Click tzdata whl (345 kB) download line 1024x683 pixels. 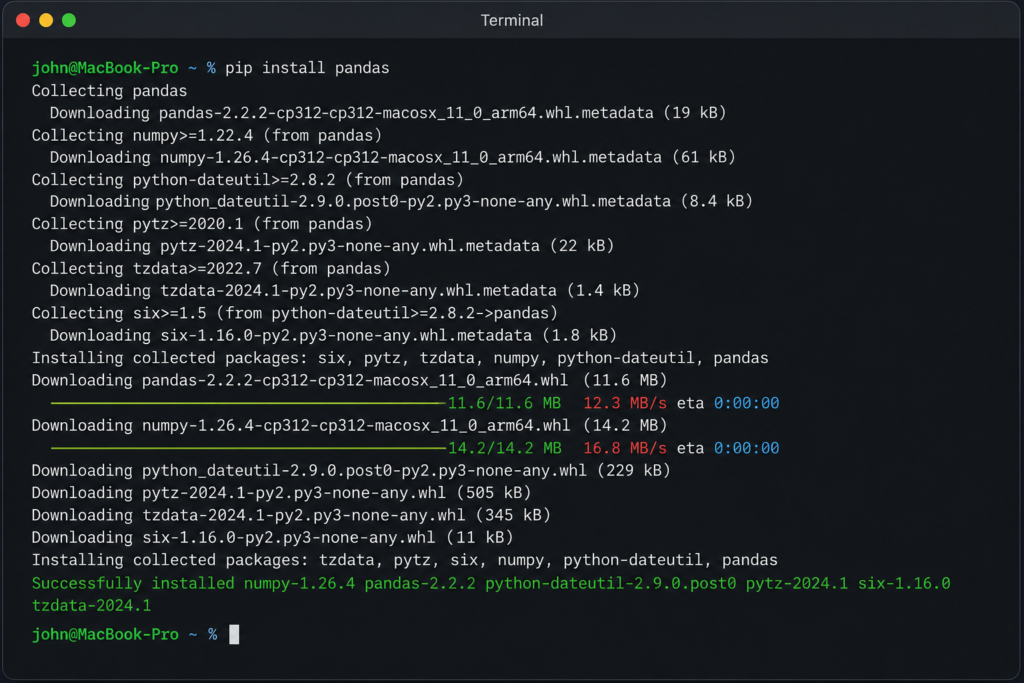click(291, 515)
